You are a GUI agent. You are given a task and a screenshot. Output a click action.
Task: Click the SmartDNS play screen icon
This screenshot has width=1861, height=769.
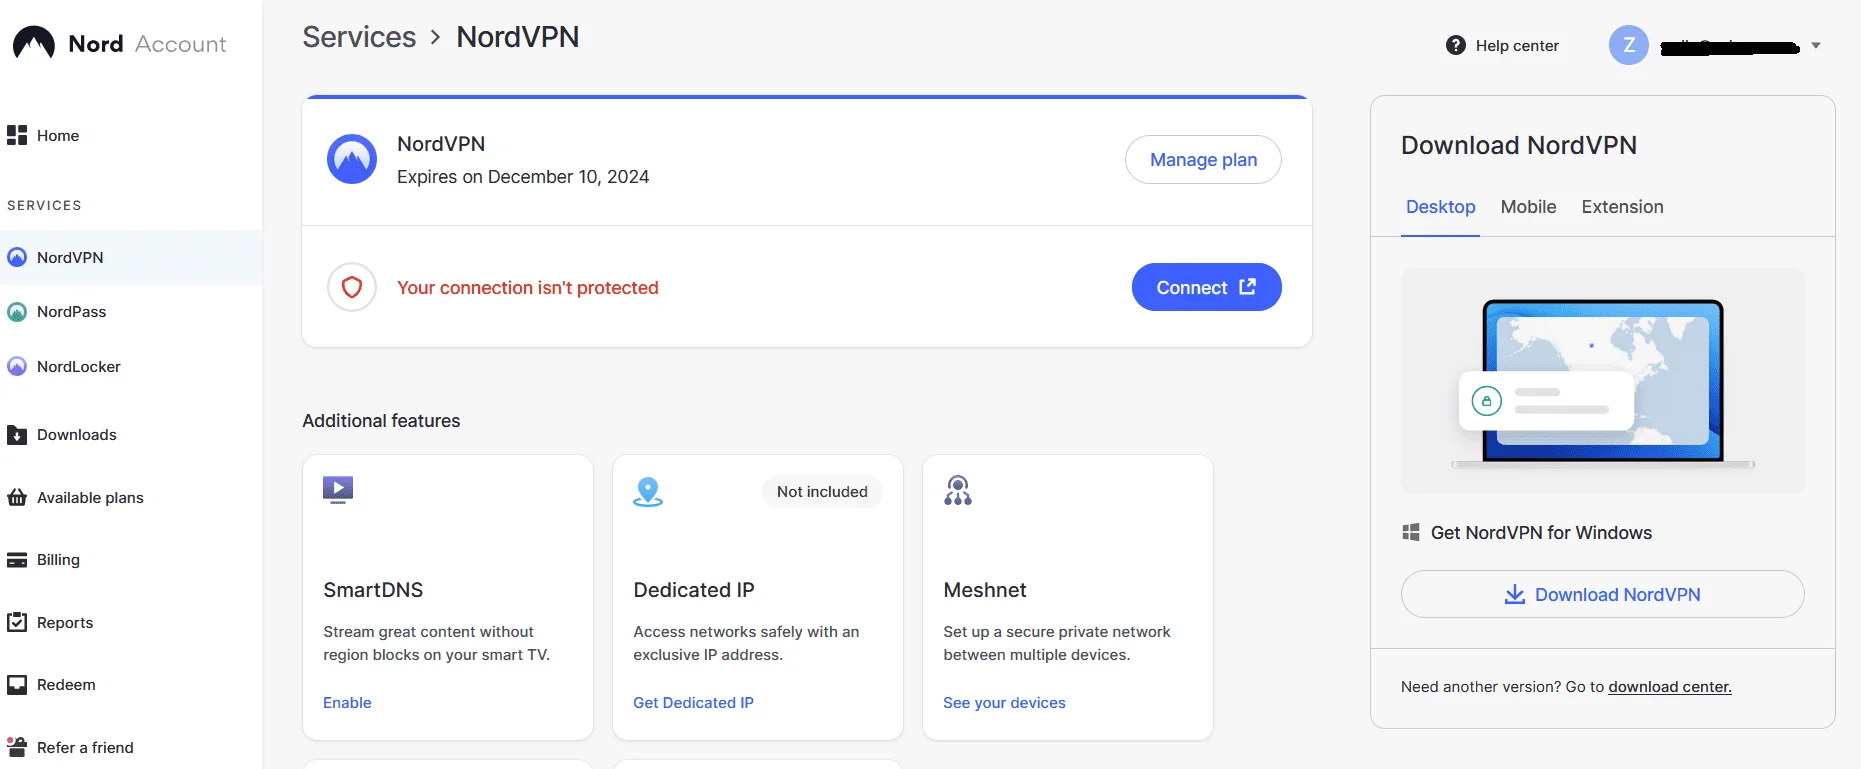[x=338, y=490]
